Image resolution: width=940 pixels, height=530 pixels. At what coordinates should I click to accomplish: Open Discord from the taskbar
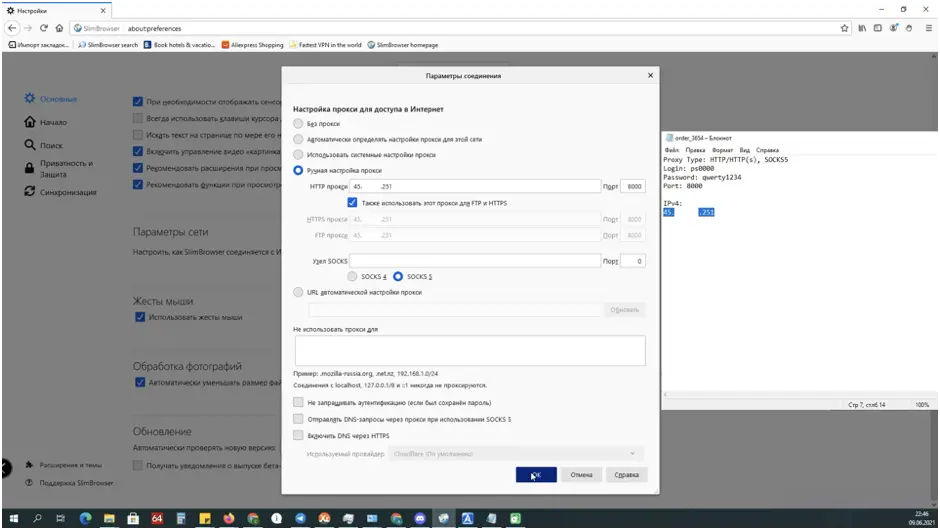click(x=420, y=519)
